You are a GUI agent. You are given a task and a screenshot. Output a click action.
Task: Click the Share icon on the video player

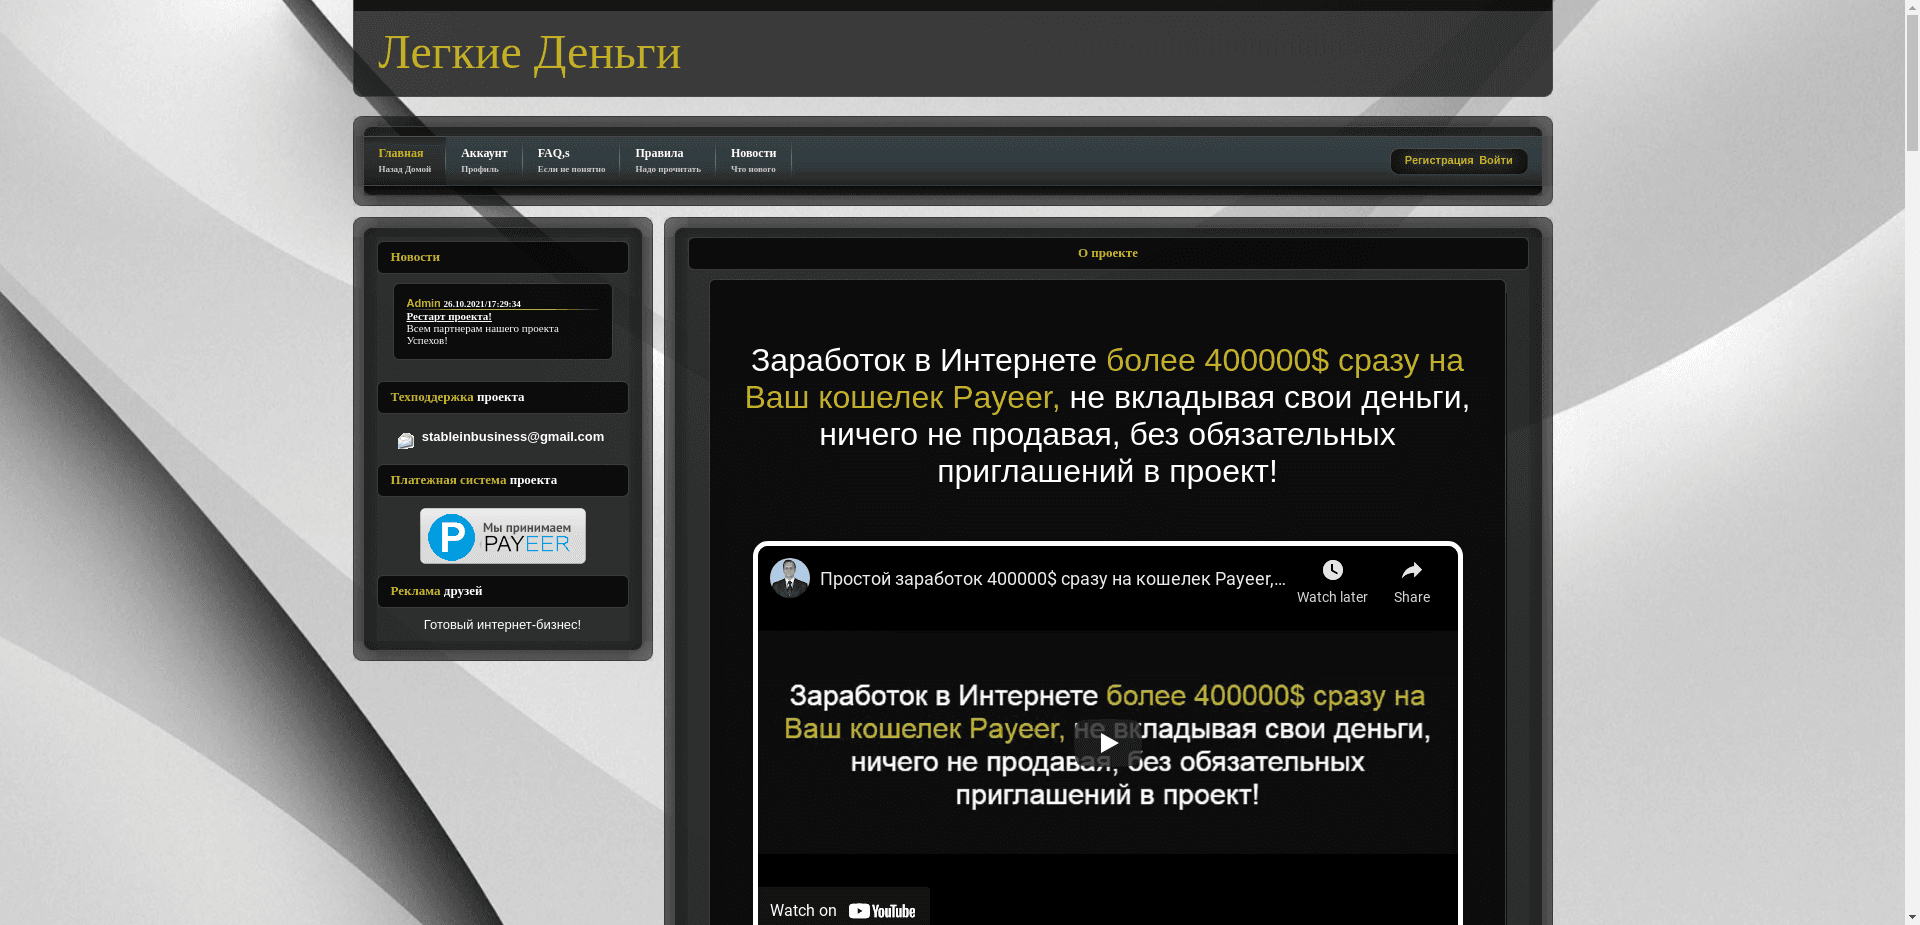coord(1411,570)
